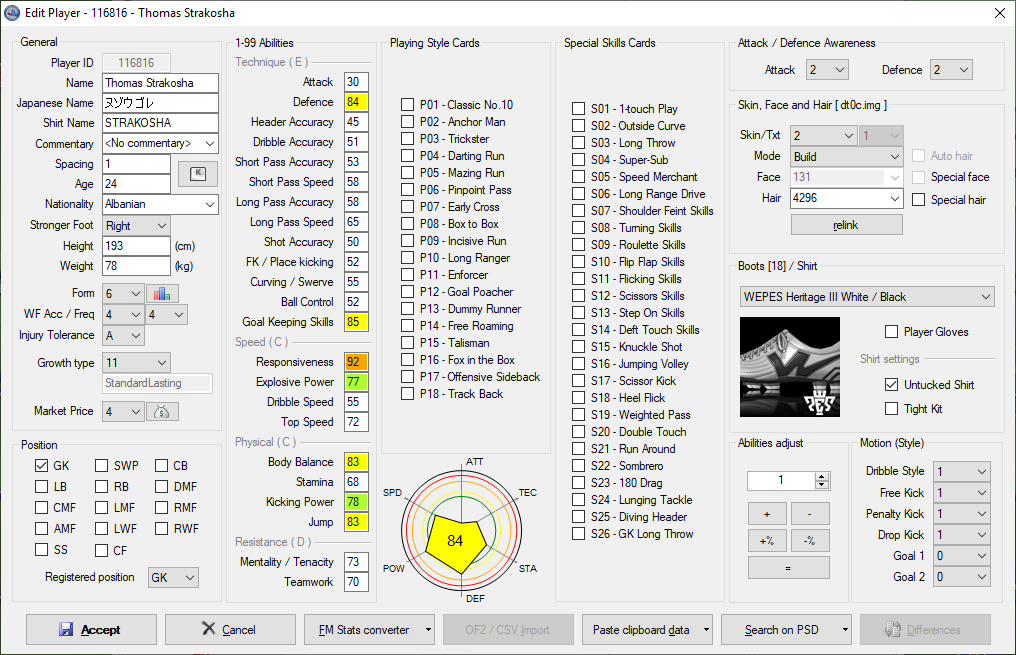The height and width of the screenshot is (655, 1016).
Task: Click the Differences icon button
Action: (x=893, y=629)
